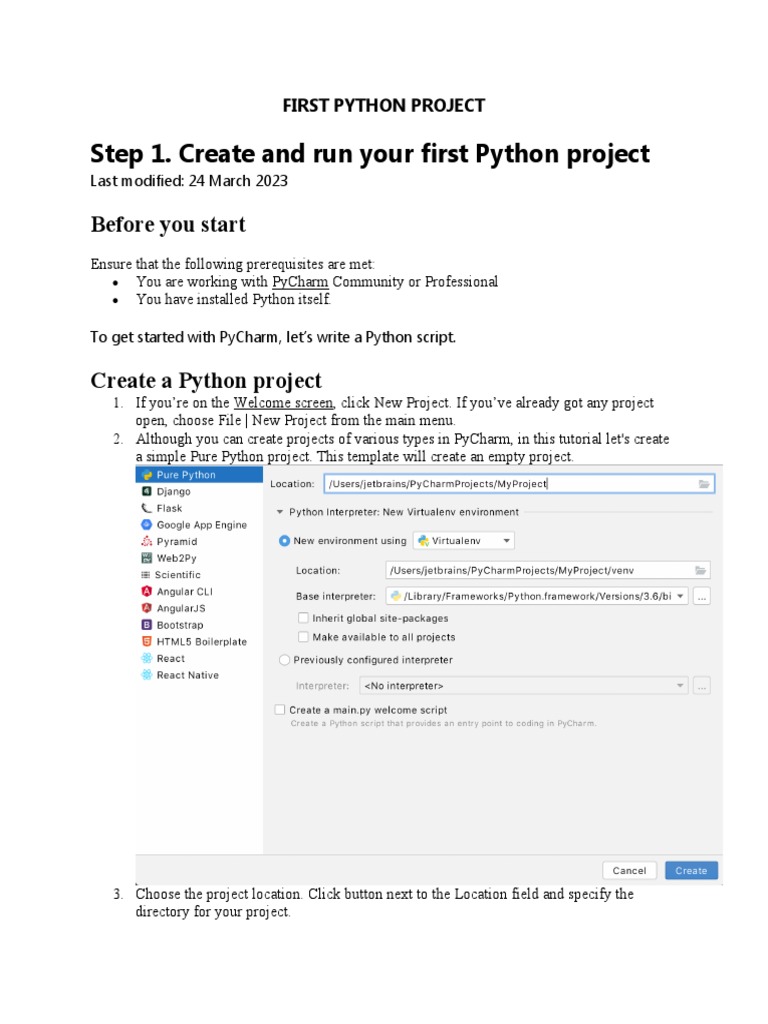Select Pure Python in project type list
The image size is (768, 1024).
185,475
